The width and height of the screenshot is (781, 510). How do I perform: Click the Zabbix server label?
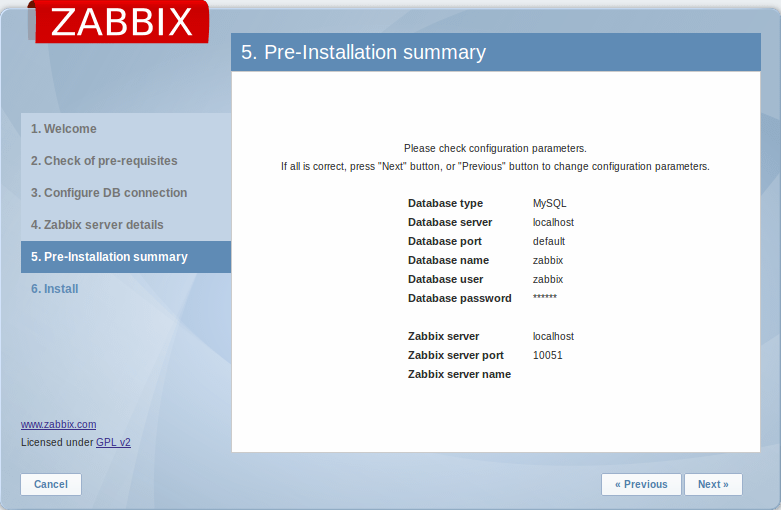pyautogui.click(x=443, y=336)
